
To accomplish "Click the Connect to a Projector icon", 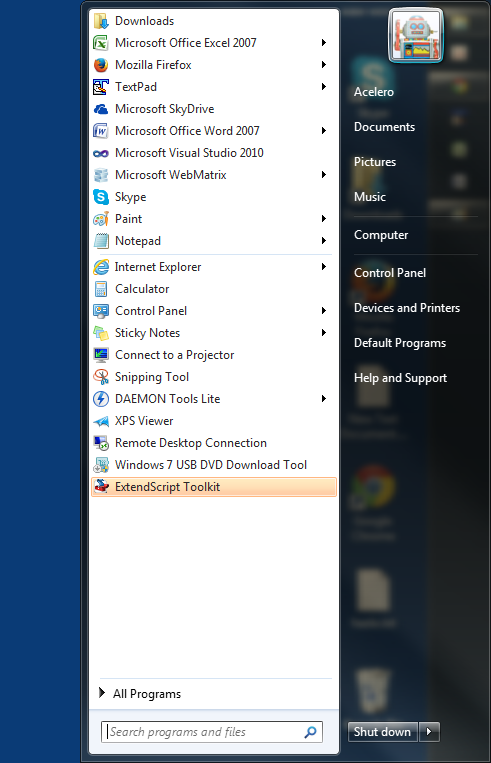I will coord(101,355).
